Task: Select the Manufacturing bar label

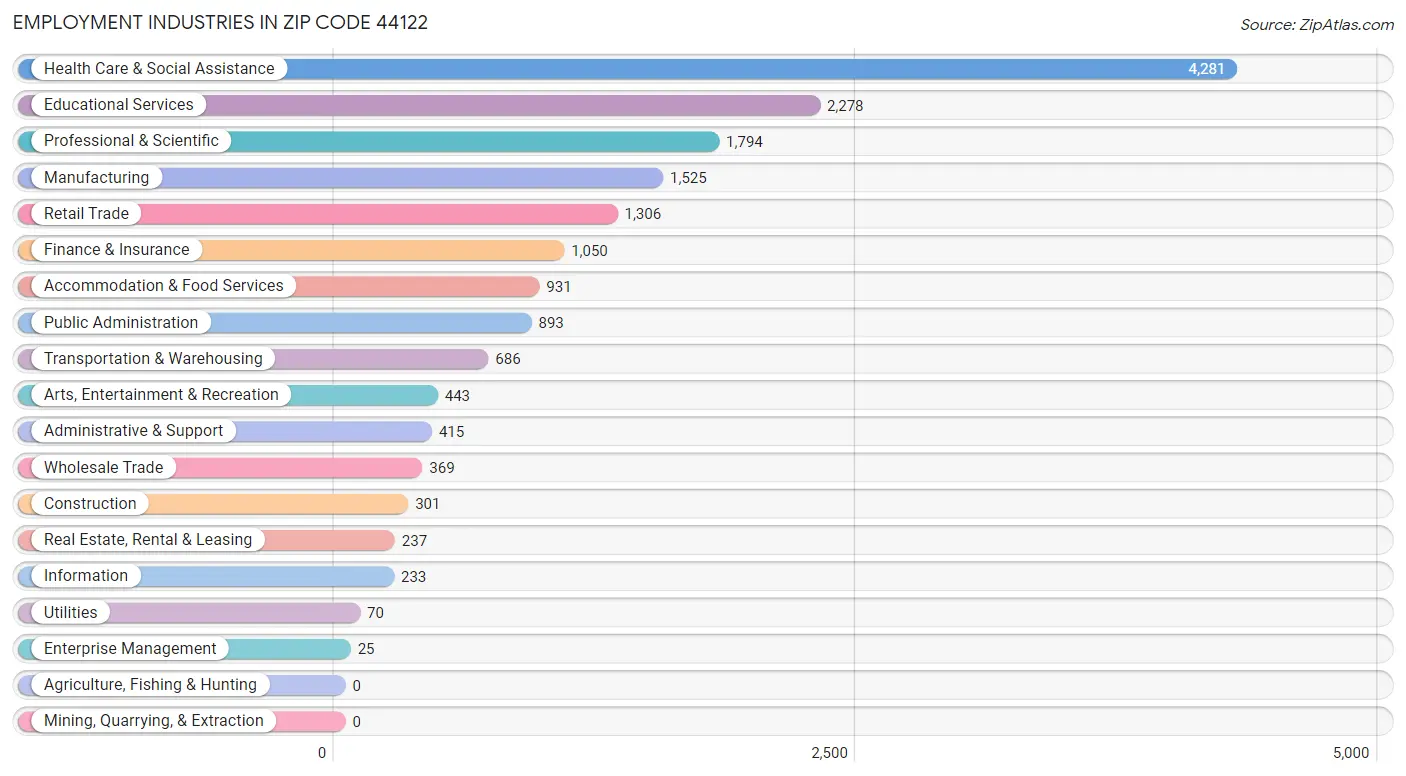Action: click(x=96, y=177)
